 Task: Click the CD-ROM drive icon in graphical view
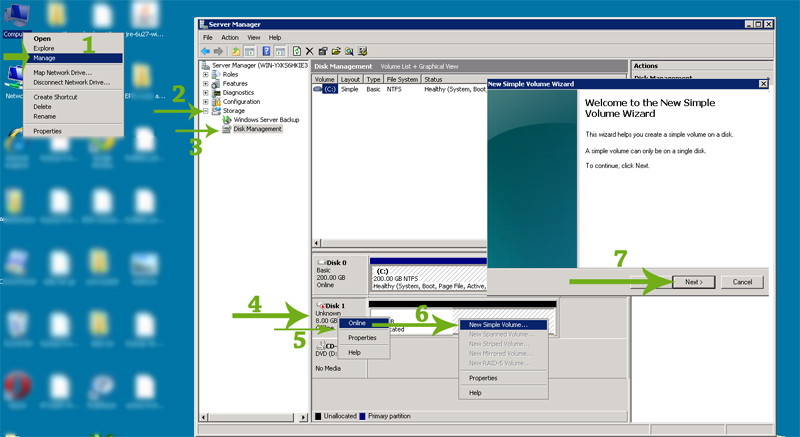click(x=320, y=346)
